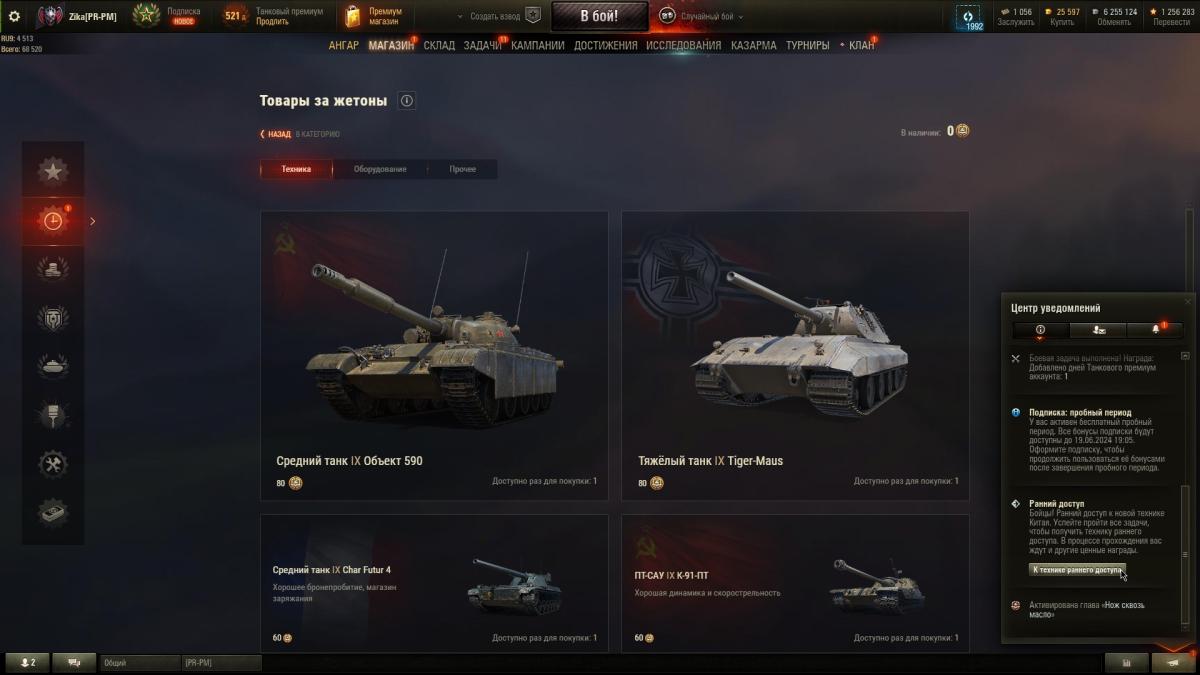Viewport: 1200px width, 675px height.
Task: Click the В бой! button
Action: (x=599, y=16)
